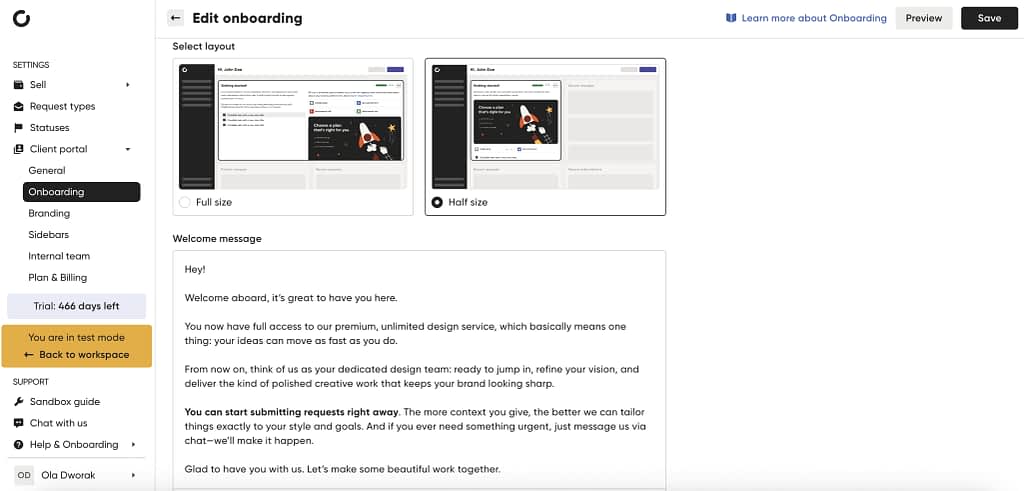Screen dimensions: 1024x491
Task: Open Learn more about Onboarding link
Action: tap(814, 18)
